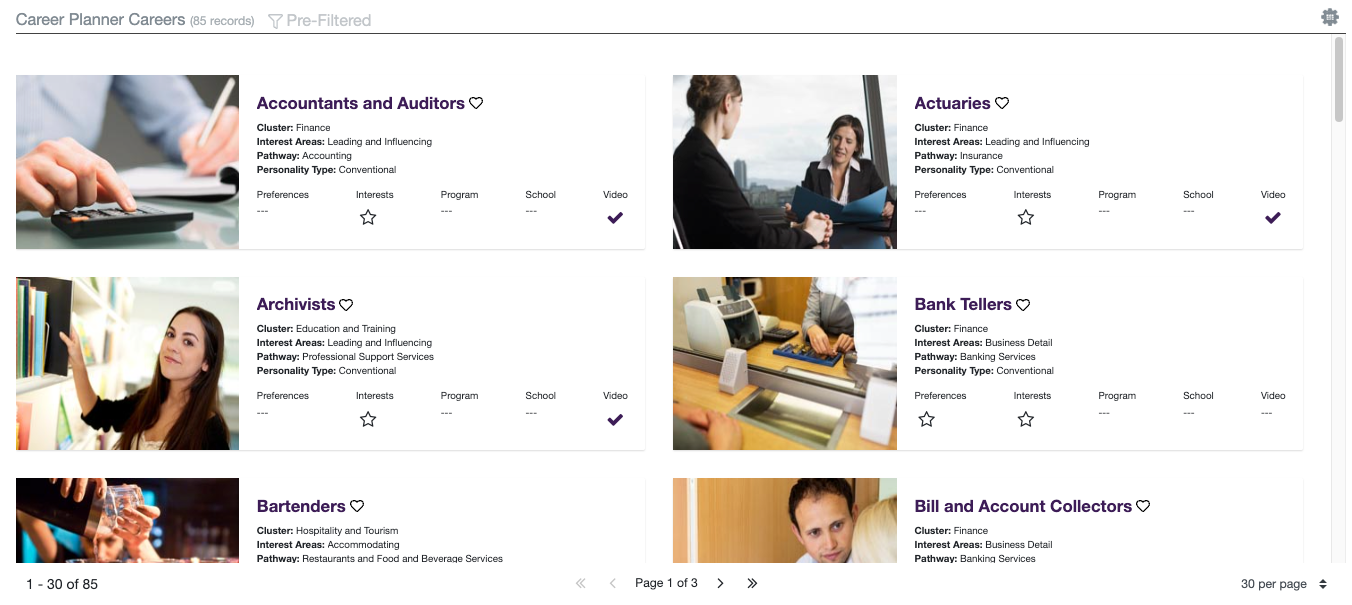Viewport: 1352px width, 605px height.
Task: Click the Career Planner Careers heading
Action: (x=101, y=20)
